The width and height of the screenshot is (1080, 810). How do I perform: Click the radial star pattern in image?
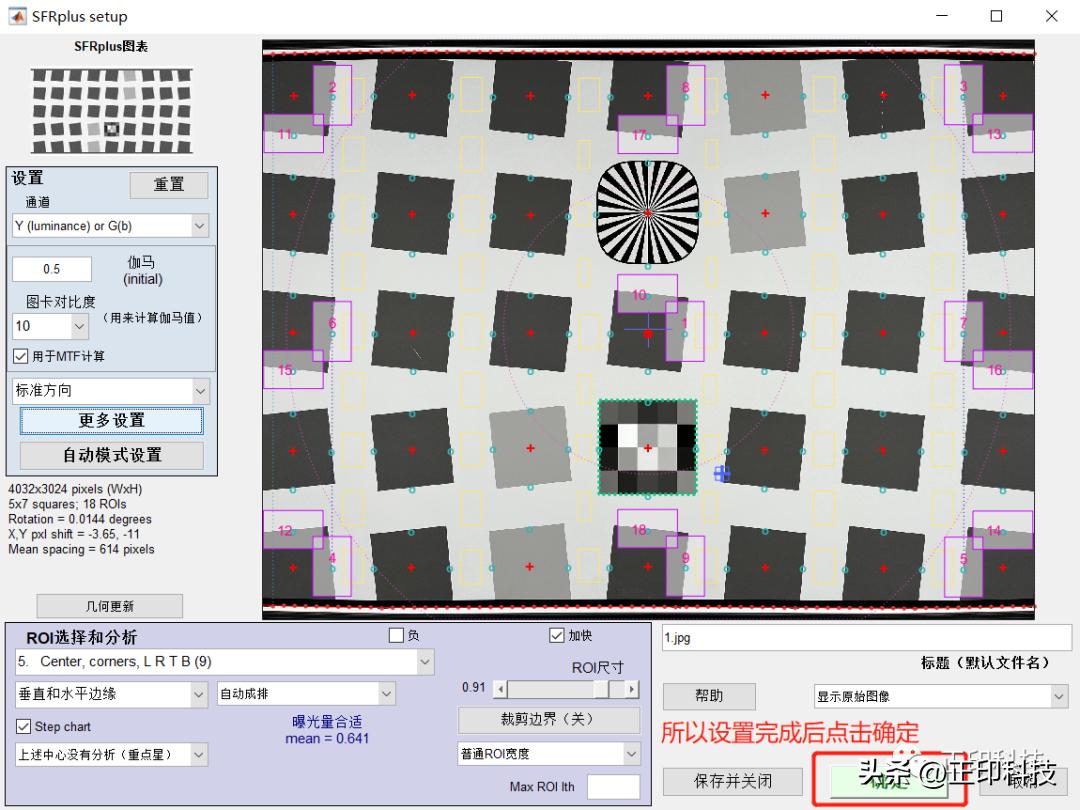647,213
